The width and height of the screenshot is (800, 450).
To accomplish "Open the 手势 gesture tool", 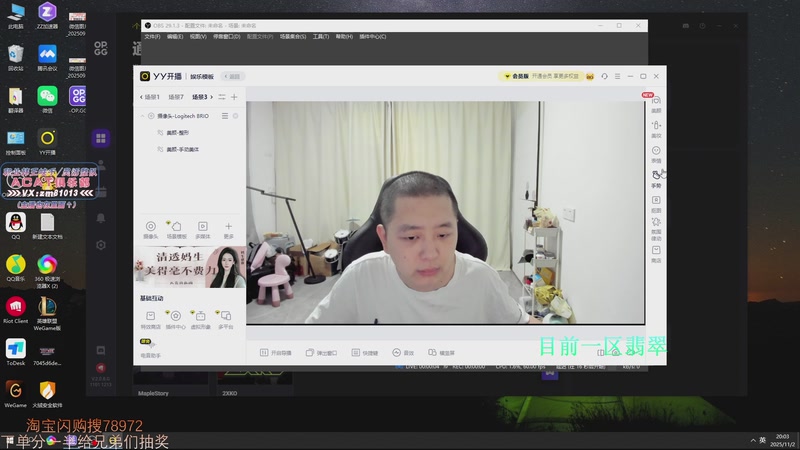I will (x=656, y=179).
